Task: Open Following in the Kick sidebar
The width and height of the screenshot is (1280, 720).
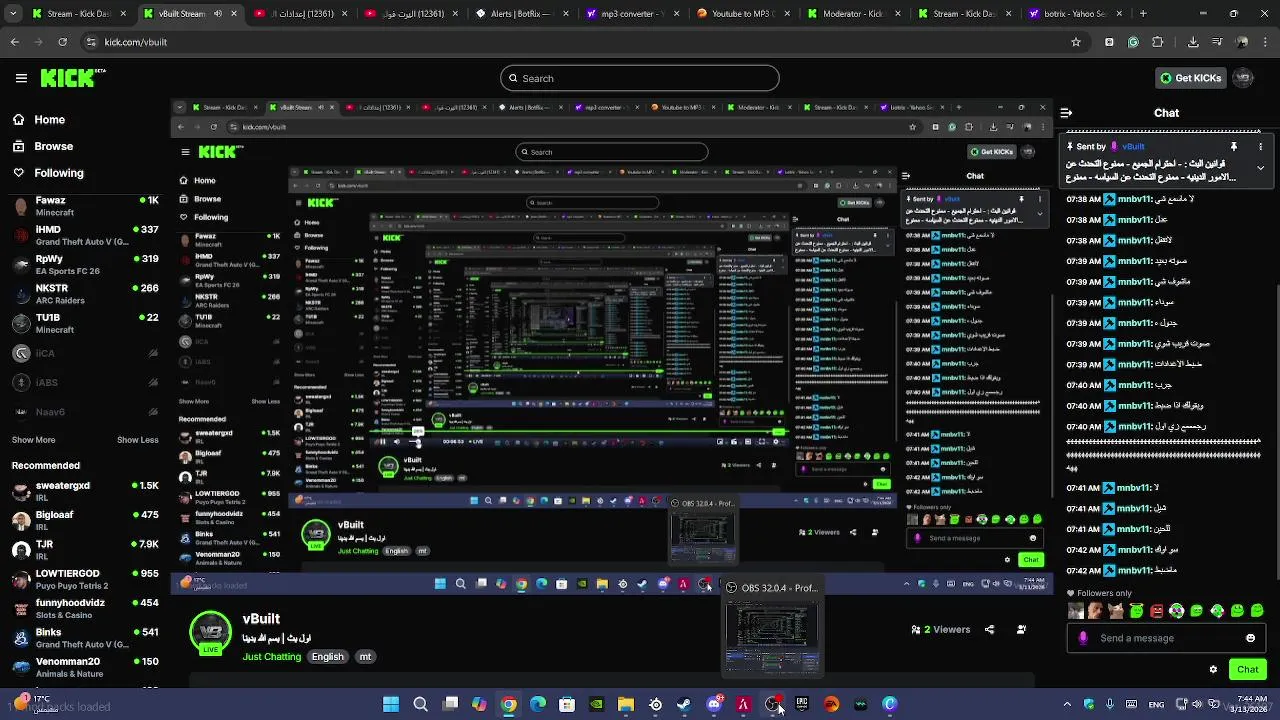Action: pyautogui.click(x=48, y=173)
